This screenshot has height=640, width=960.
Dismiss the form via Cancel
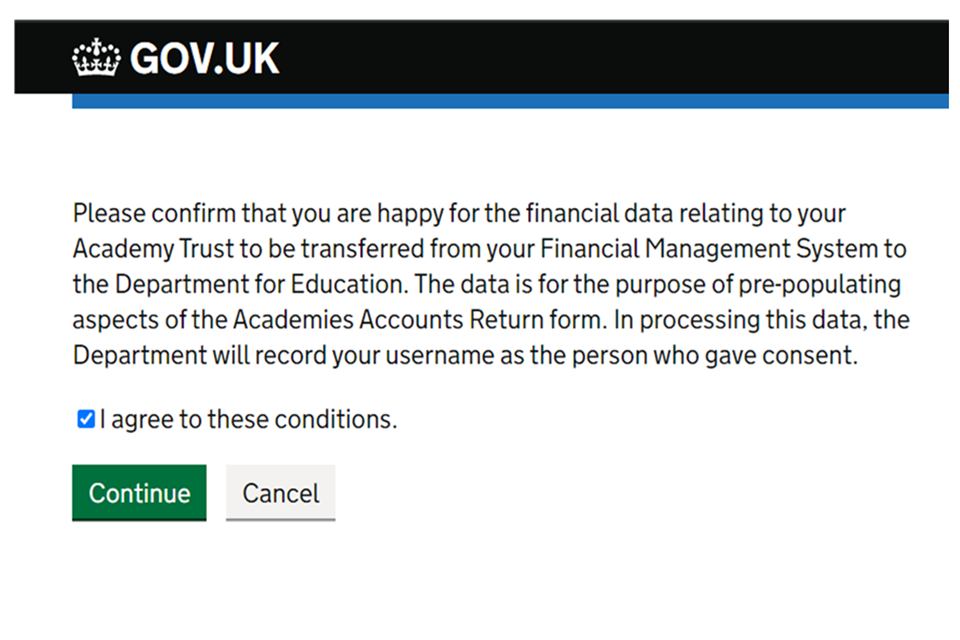[280, 492]
